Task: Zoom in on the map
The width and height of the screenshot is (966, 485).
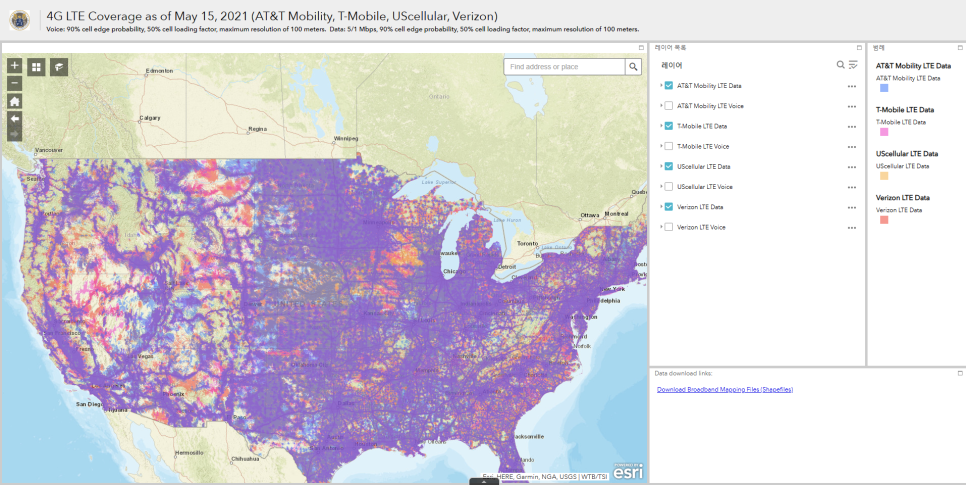Action: pos(14,65)
